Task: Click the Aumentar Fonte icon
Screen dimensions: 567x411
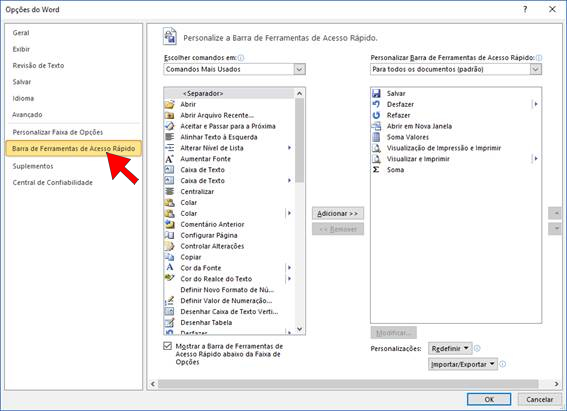Action: coord(169,159)
